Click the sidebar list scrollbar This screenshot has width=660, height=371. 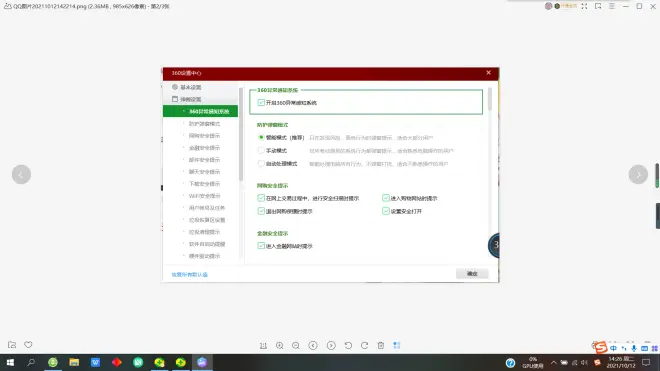pos(241,135)
